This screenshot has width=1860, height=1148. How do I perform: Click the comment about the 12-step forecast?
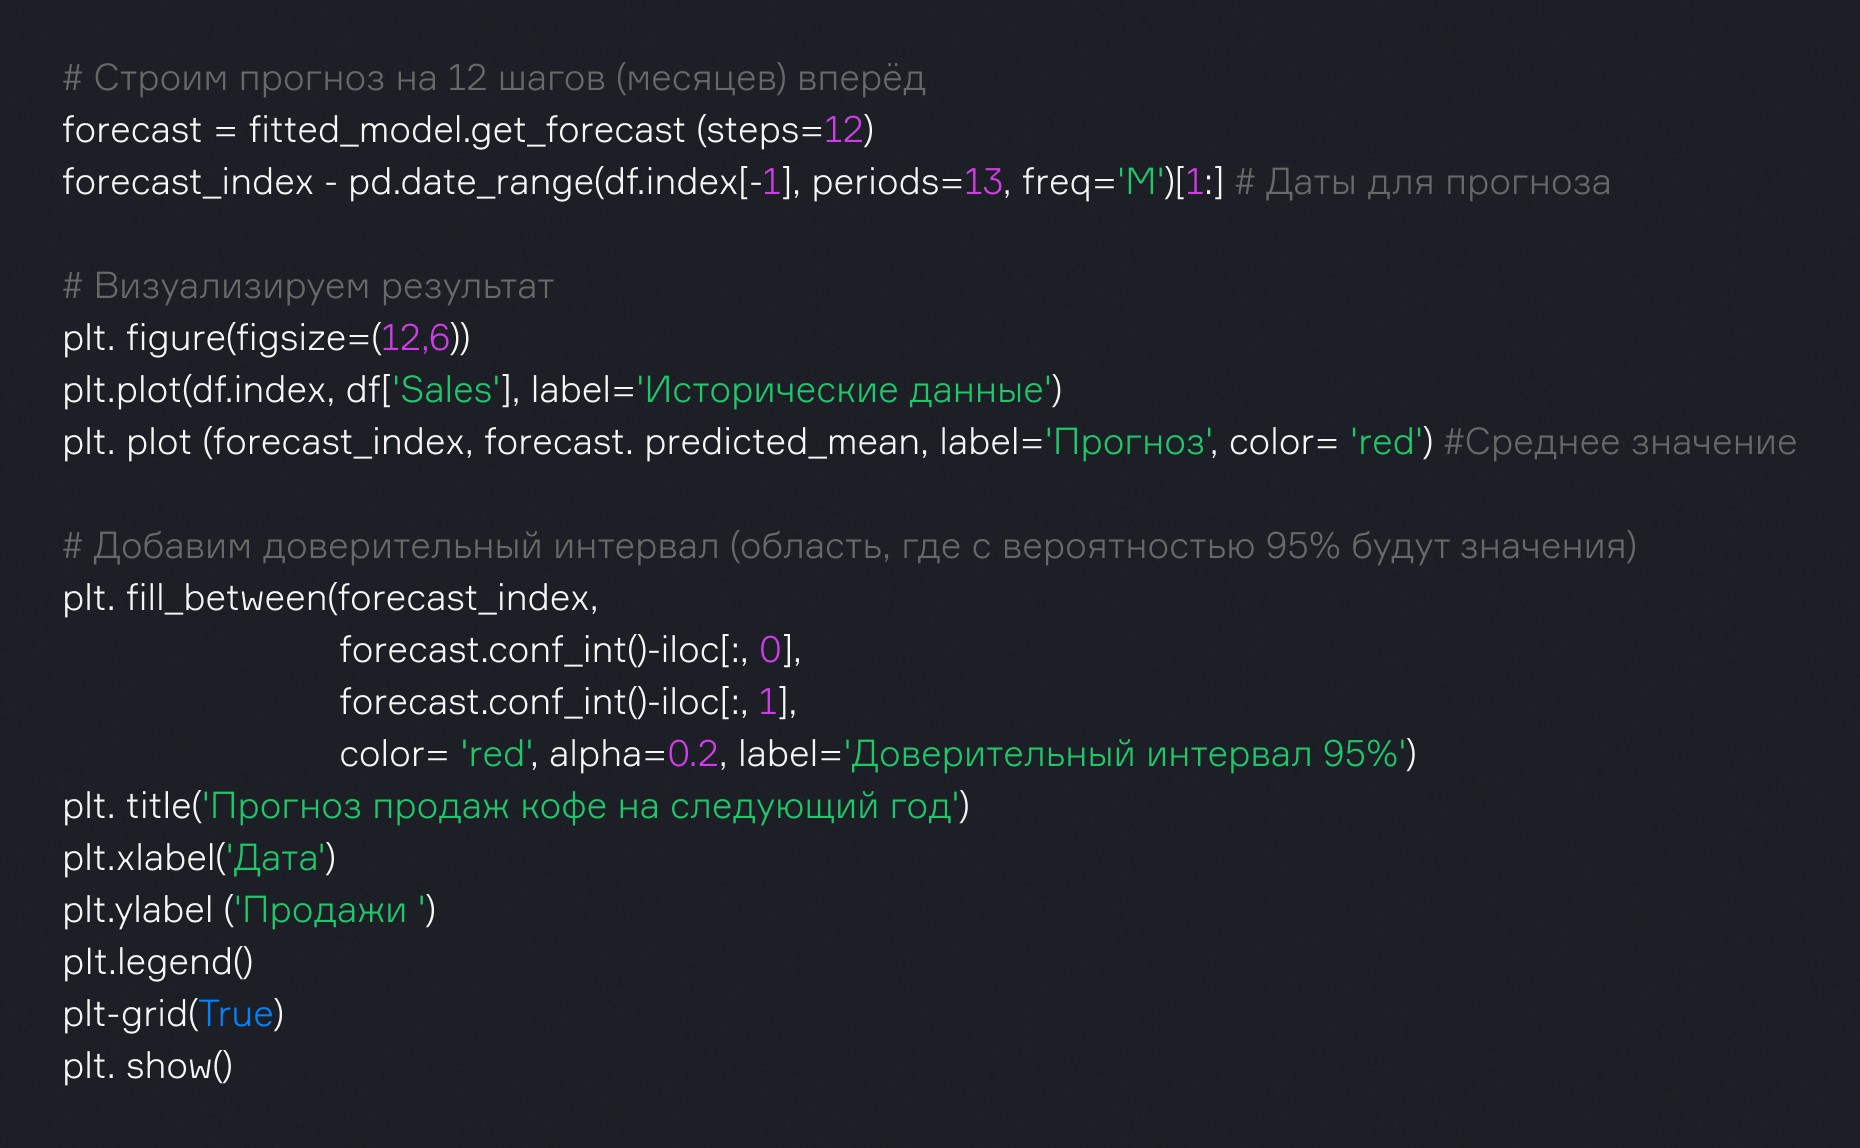pyautogui.click(x=494, y=78)
